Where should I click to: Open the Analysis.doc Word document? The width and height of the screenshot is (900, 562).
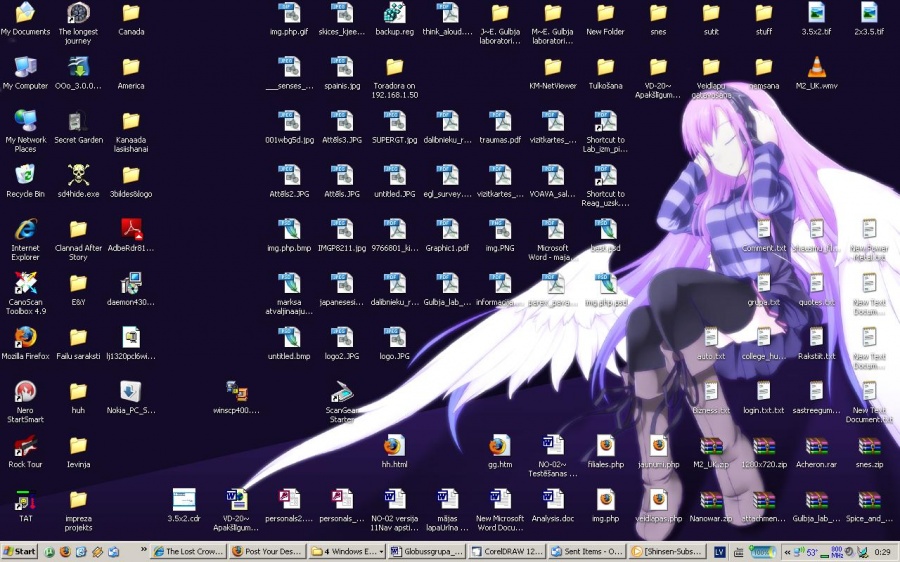pyautogui.click(x=553, y=505)
